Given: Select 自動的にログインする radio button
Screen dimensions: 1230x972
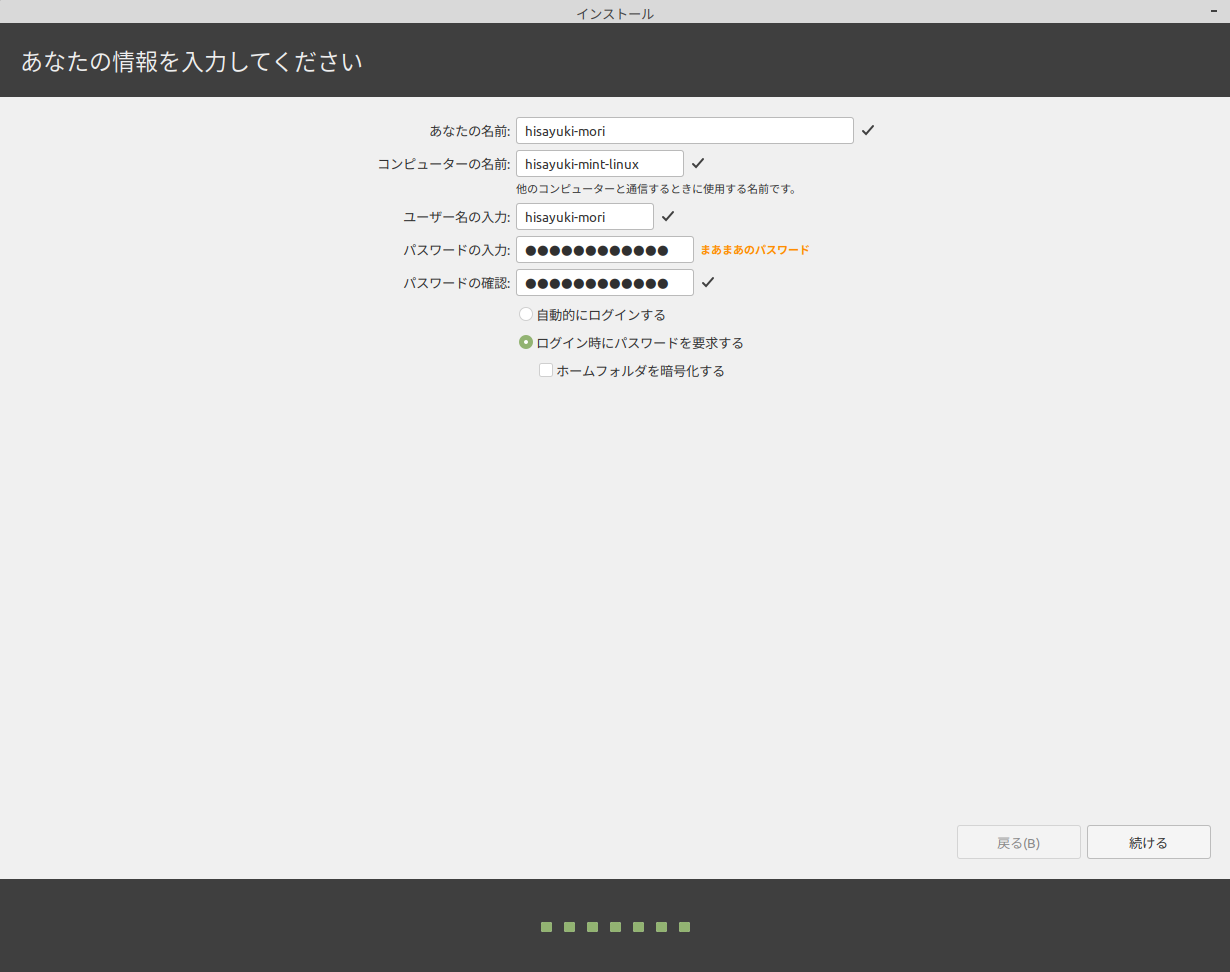Looking at the screenshot, I should (526, 314).
